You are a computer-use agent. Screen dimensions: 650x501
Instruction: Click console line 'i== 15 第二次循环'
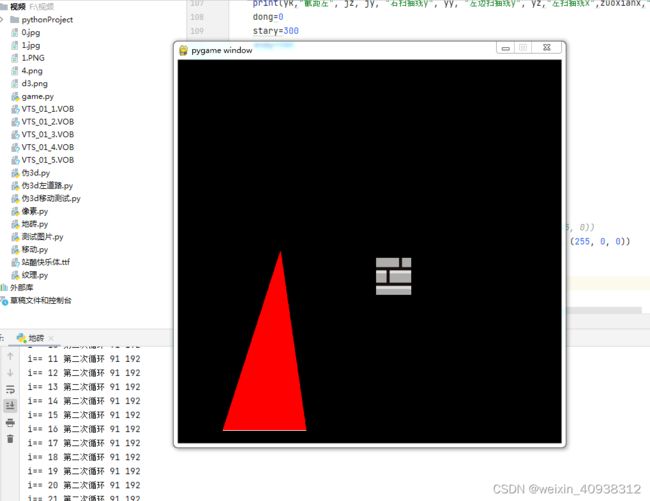84,415
